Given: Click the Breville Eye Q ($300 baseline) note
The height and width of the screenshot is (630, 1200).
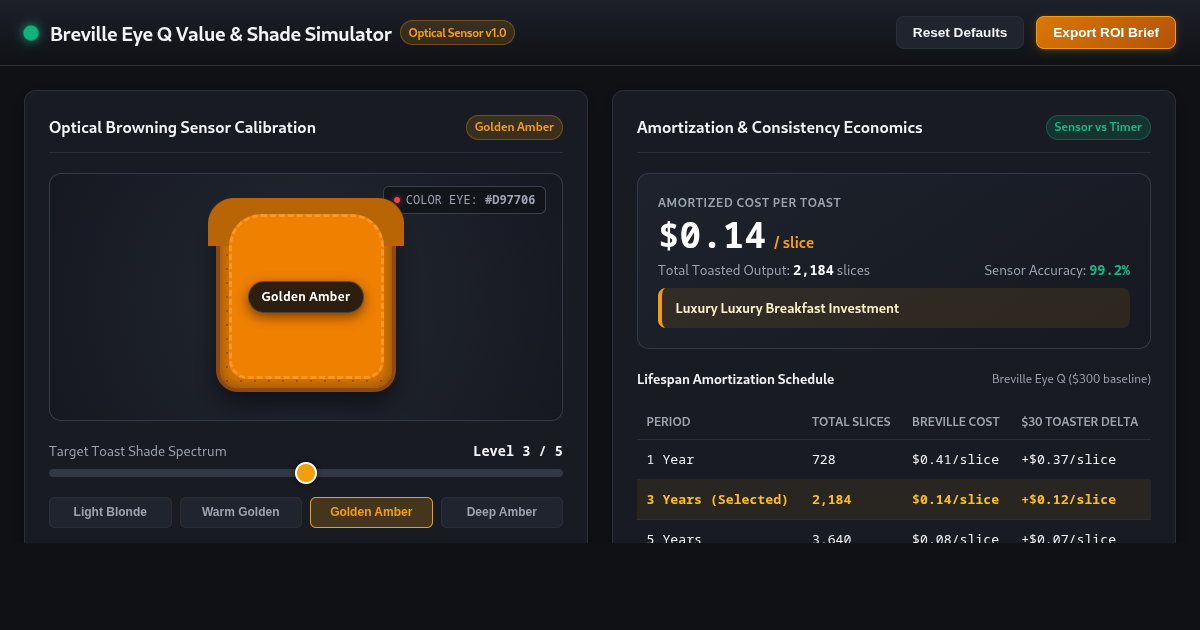Looking at the screenshot, I should click(x=1071, y=379).
